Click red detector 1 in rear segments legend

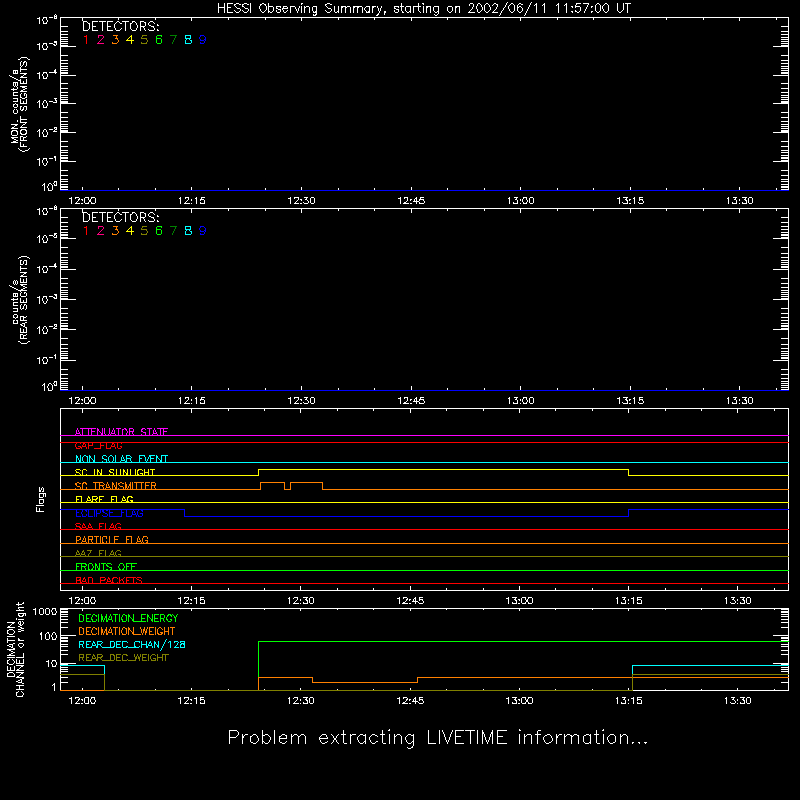pos(86,231)
